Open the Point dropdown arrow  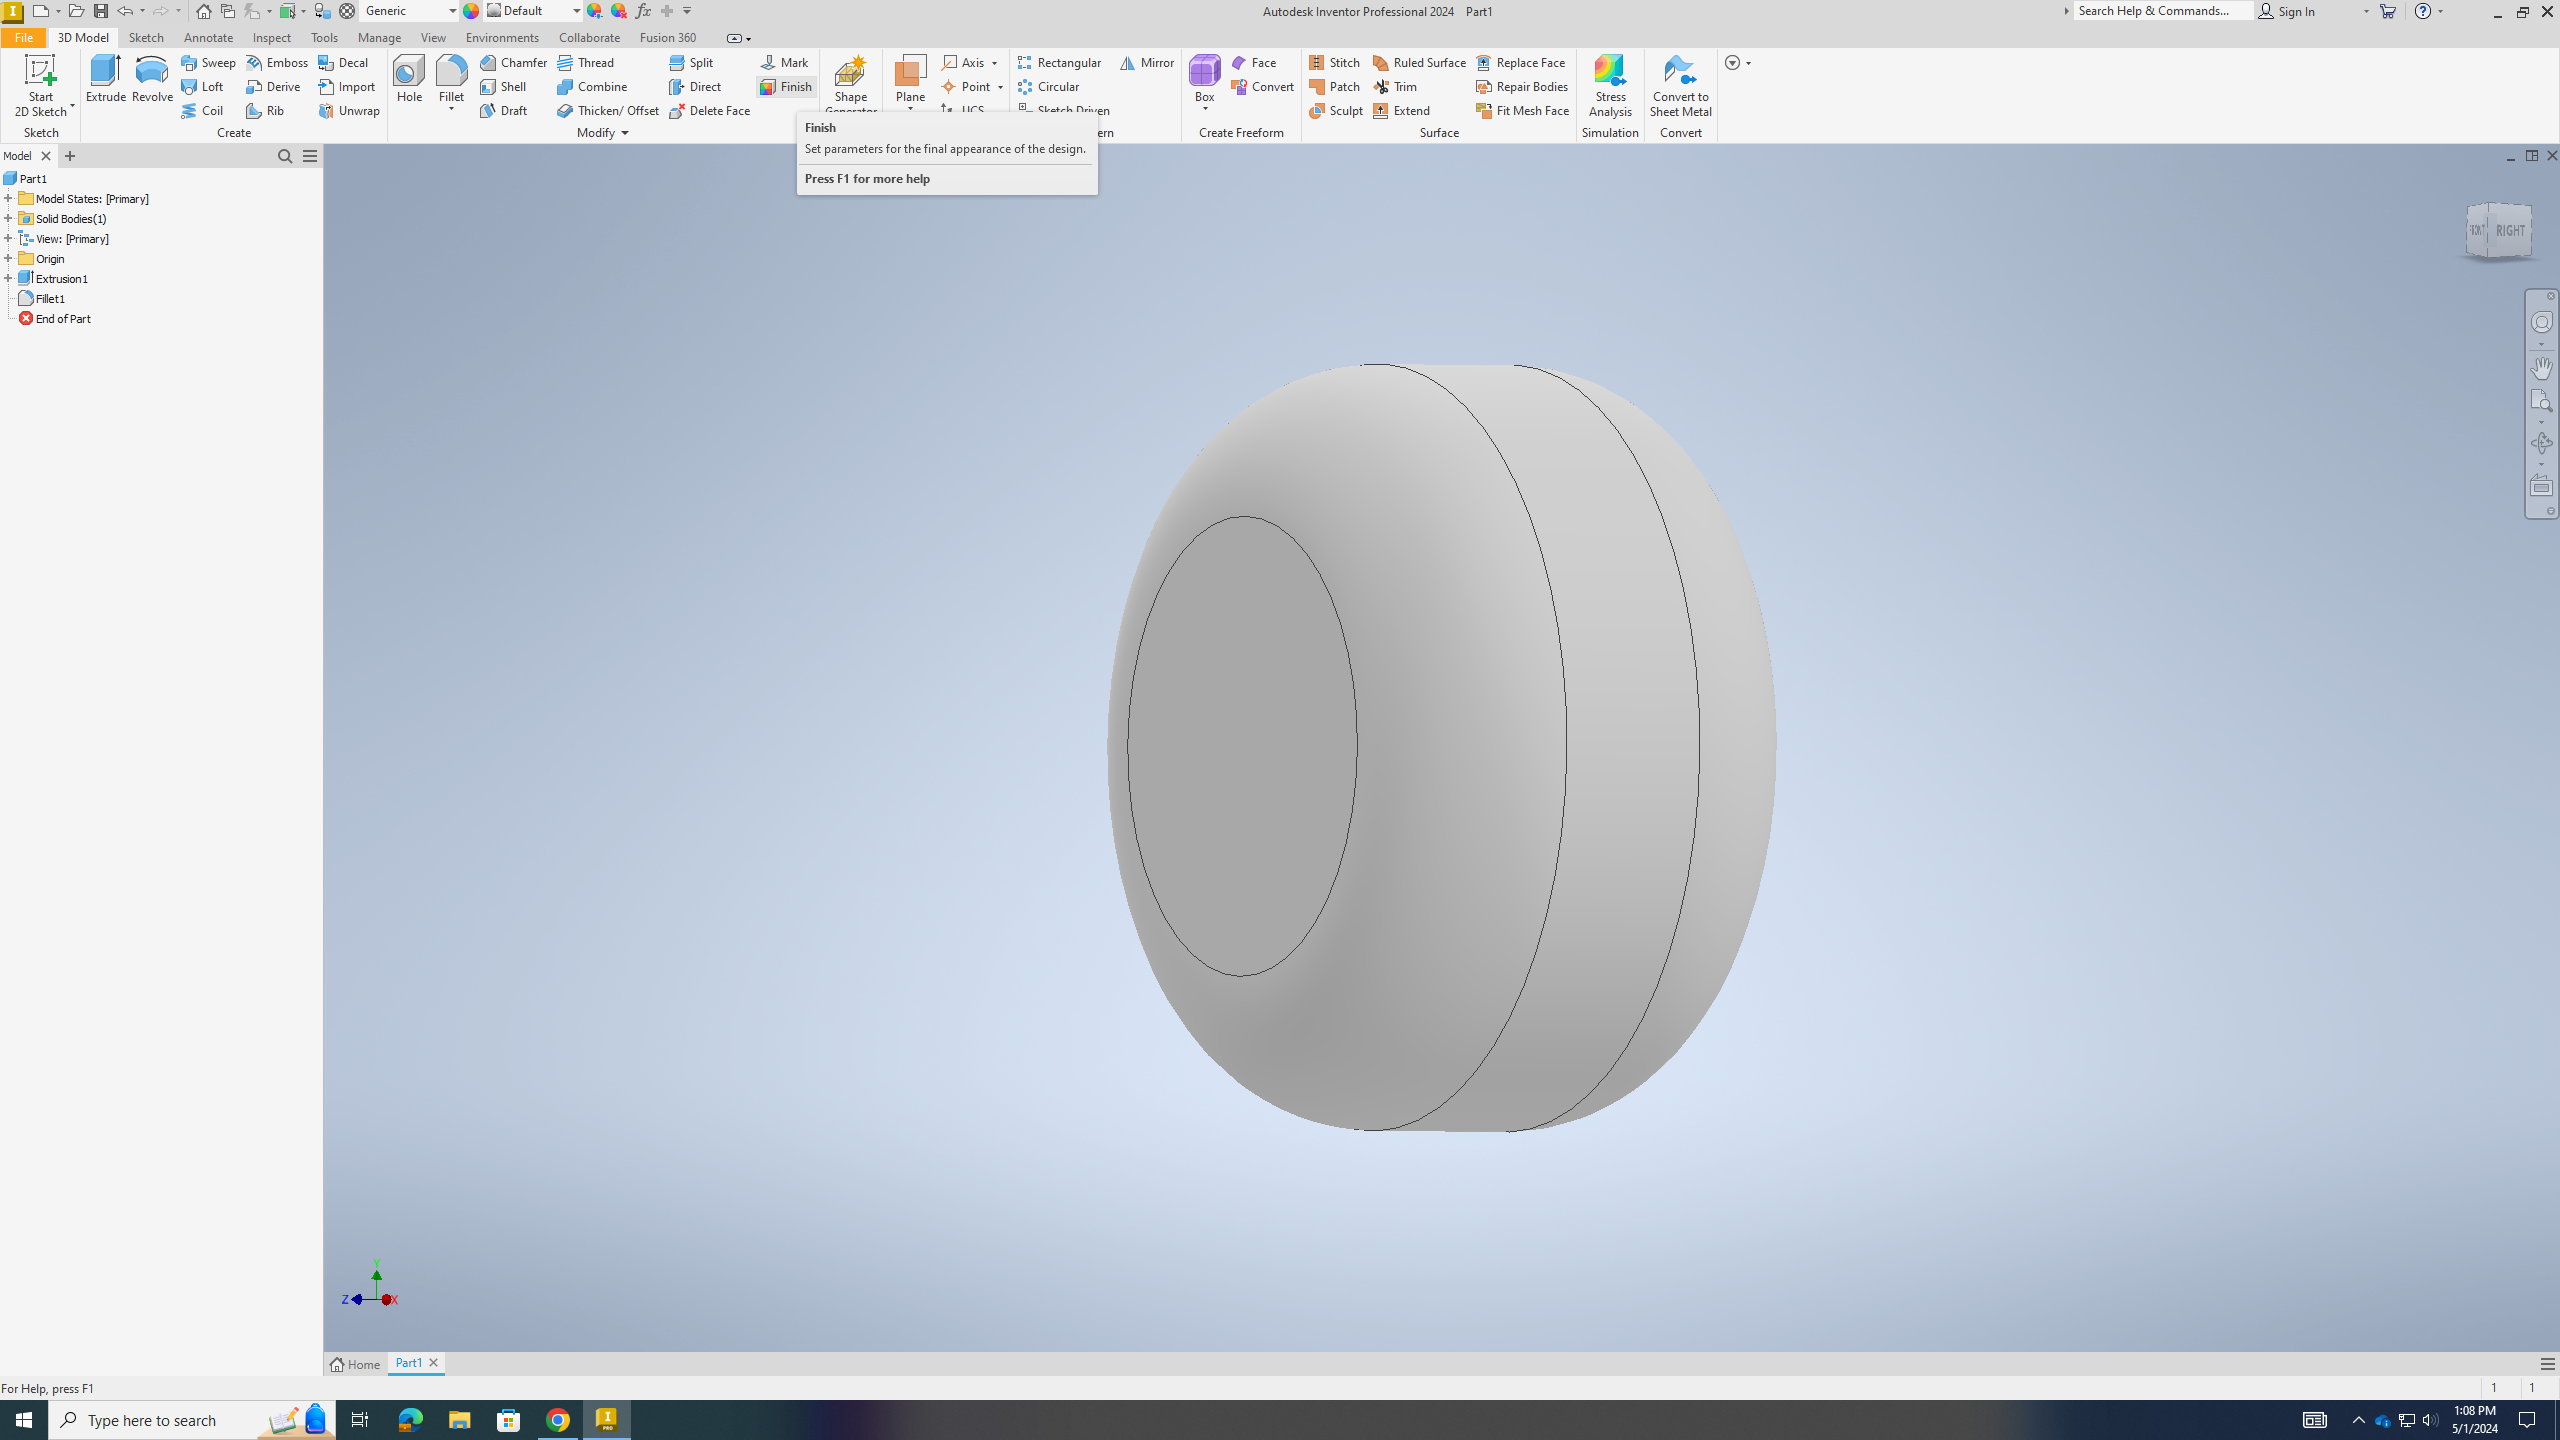coord(1000,87)
